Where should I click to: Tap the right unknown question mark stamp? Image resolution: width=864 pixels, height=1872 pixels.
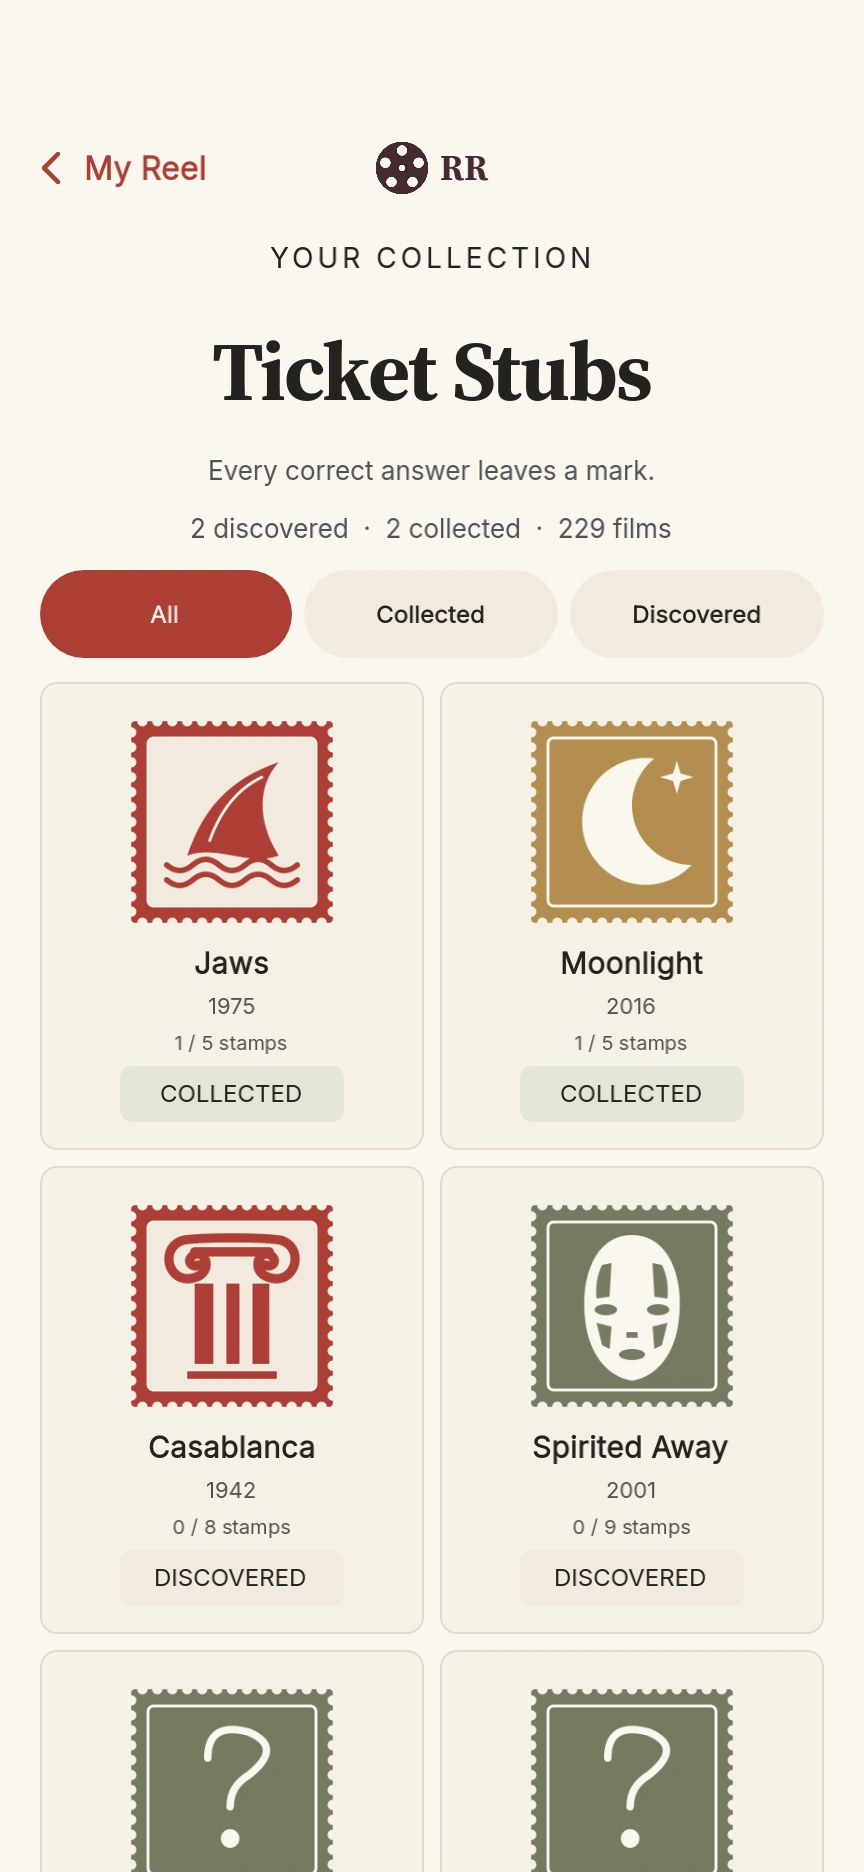tap(632, 1780)
